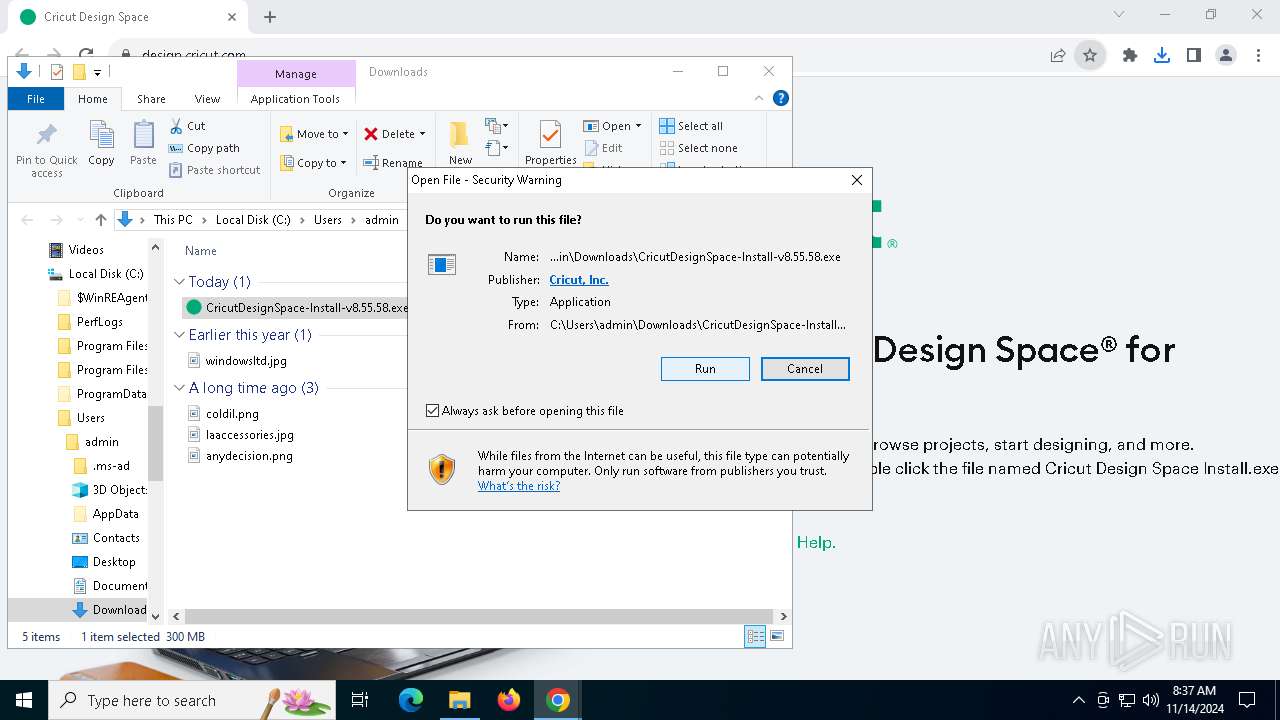Click Properties icon in quick access toolbar
The width and height of the screenshot is (1280, 720).
[x=56, y=72]
